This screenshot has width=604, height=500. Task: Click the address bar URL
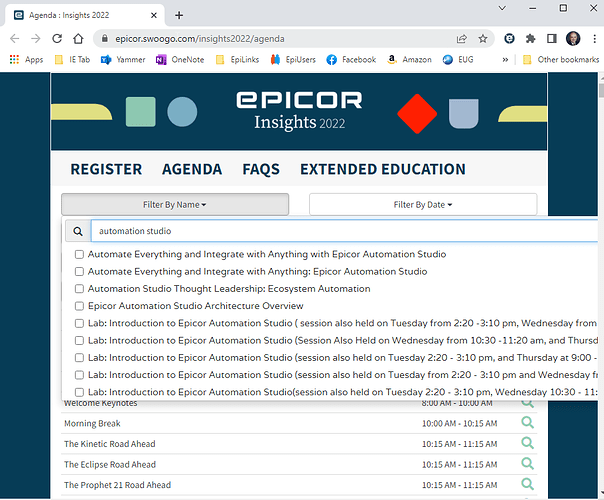pos(200,39)
